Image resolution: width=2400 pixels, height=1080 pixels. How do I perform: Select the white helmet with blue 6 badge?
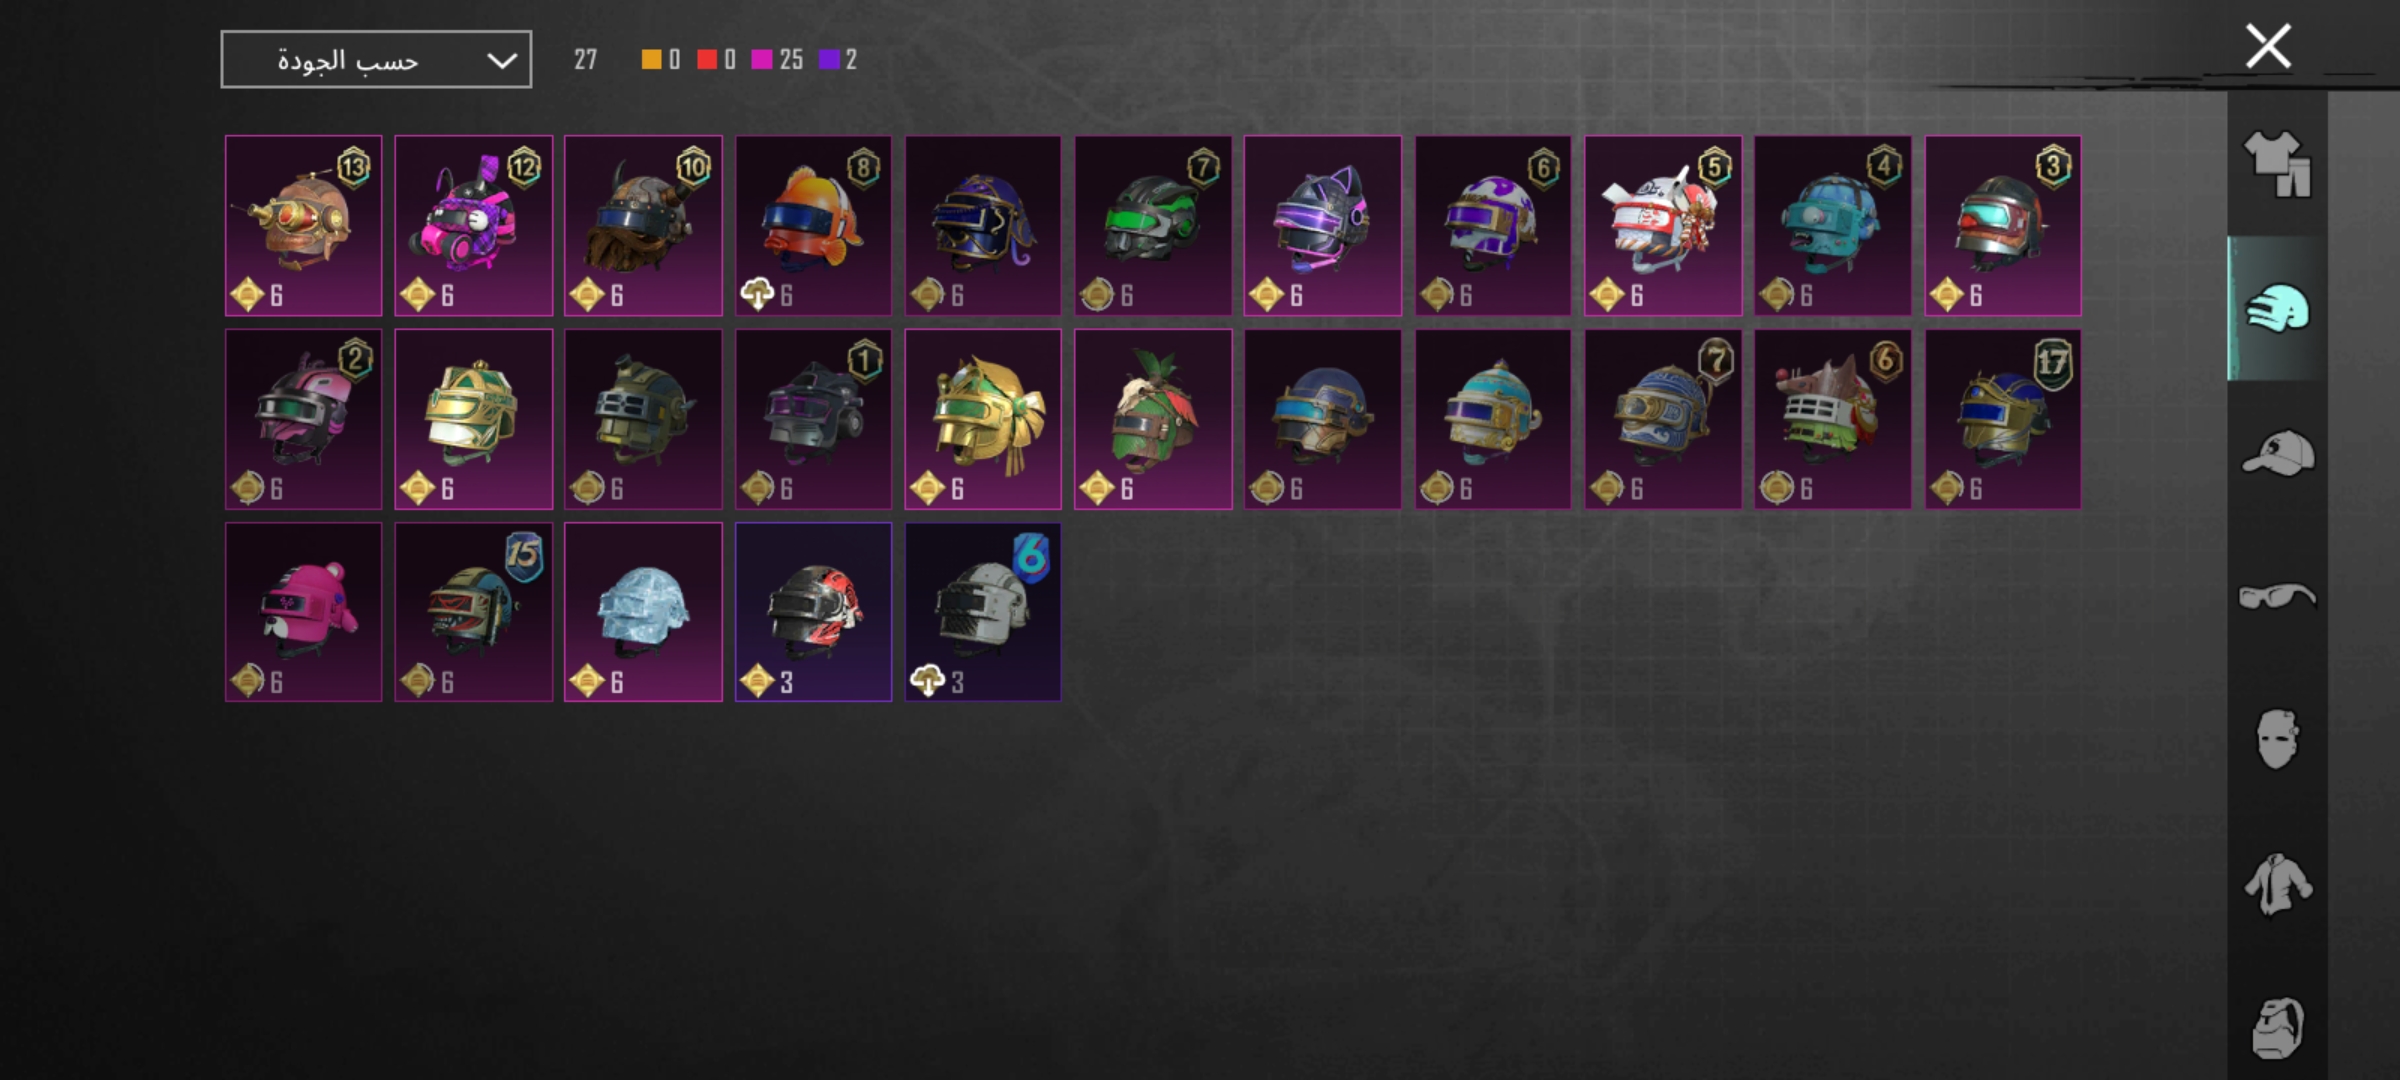(x=983, y=612)
